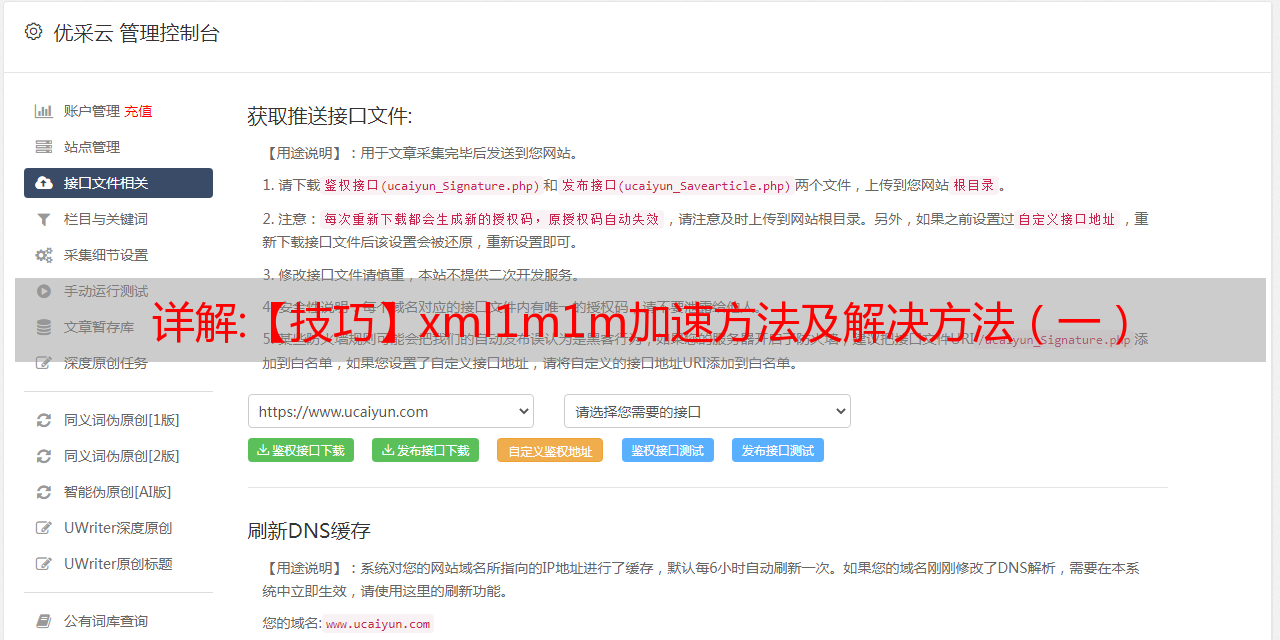Image resolution: width=1280 pixels, height=640 pixels.
Task: Click the book icon for 公有词库查询
Action: point(44,621)
